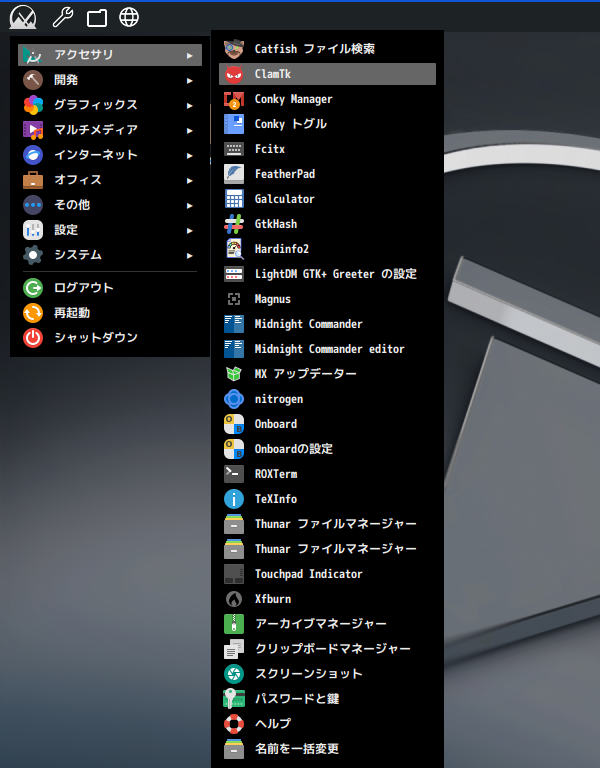This screenshot has height=768, width=600.
Task: Click the TeXInfo info icon
Action: point(234,499)
